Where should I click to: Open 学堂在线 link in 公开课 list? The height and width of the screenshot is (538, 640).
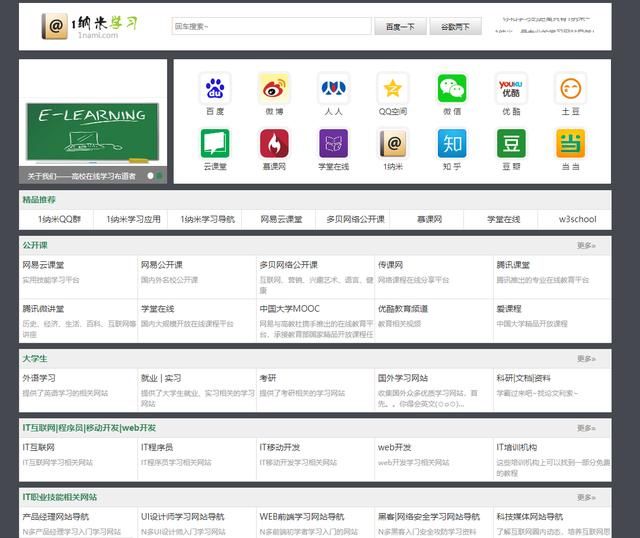coord(158,309)
